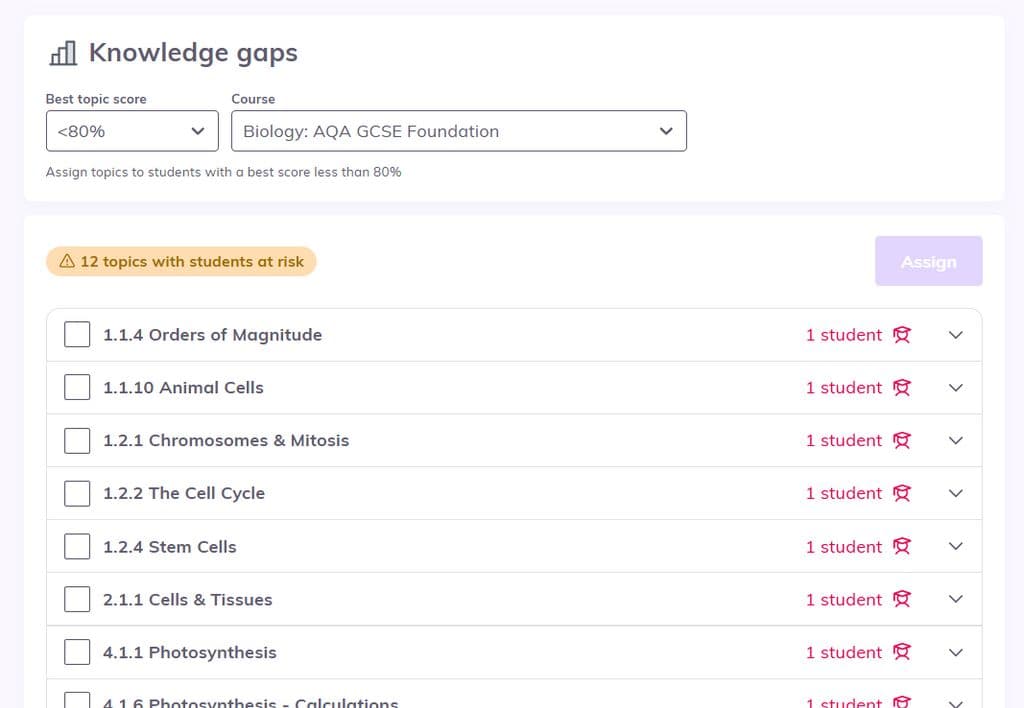The width and height of the screenshot is (1024, 708).
Task: Click the graduation cap icon for The Cell Cycle
Action: tap(901, 493)
